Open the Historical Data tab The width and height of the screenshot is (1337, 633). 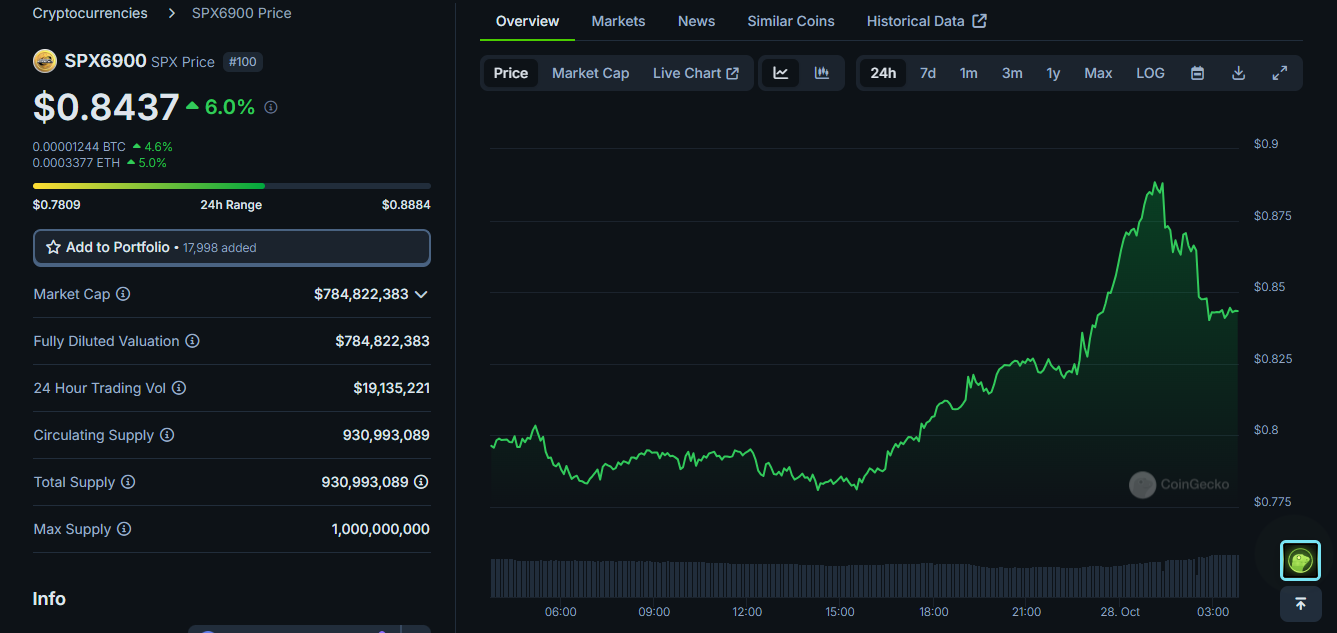pyautogui.click(x=917, y=20)
